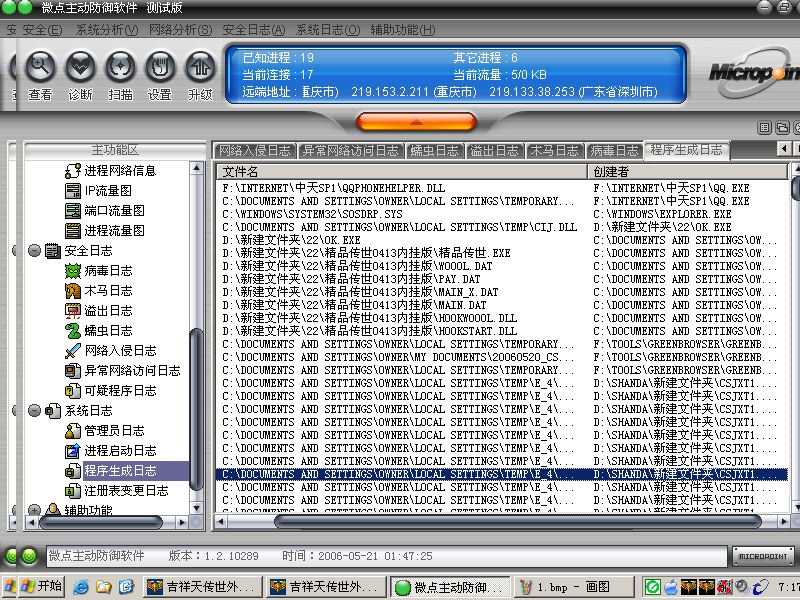The width and height of the screenshot is (800, 600).
Task: Open the 查看 (View) toolbar button
Action: (x=40, y=76)
